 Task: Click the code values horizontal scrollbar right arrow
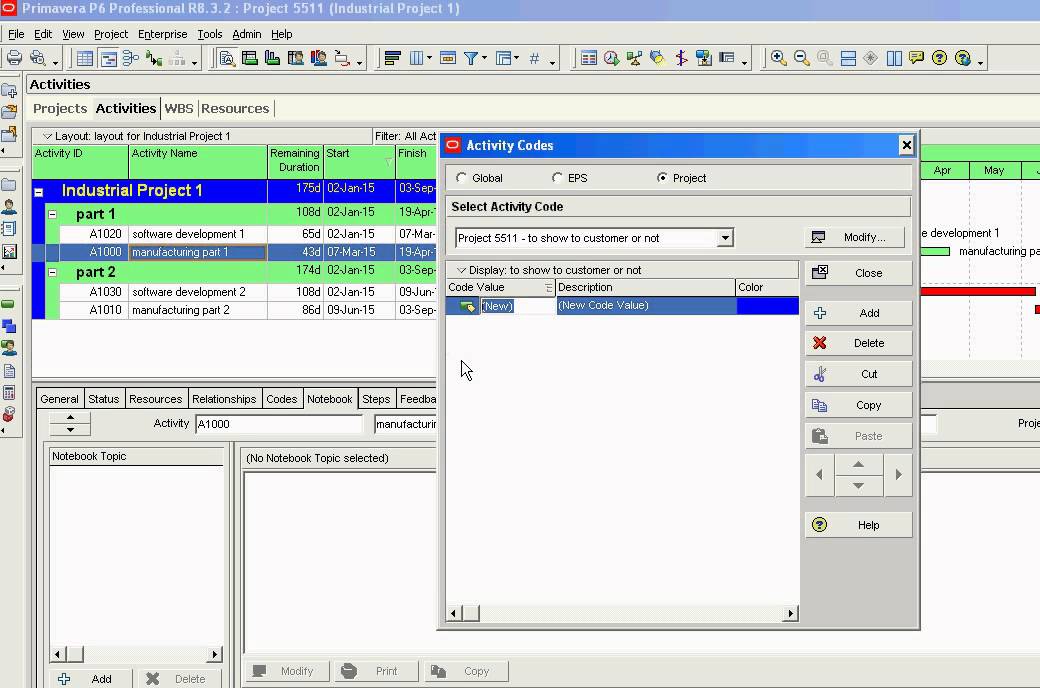(790, 613)
